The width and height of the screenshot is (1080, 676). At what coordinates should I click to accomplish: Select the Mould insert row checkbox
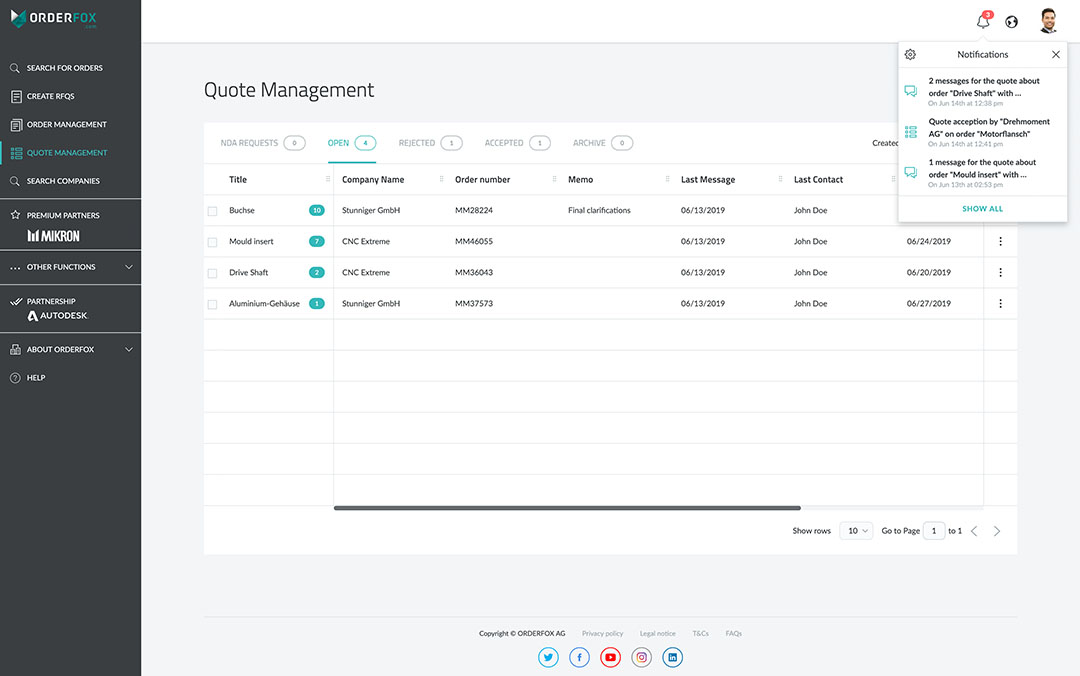(212, 242)
